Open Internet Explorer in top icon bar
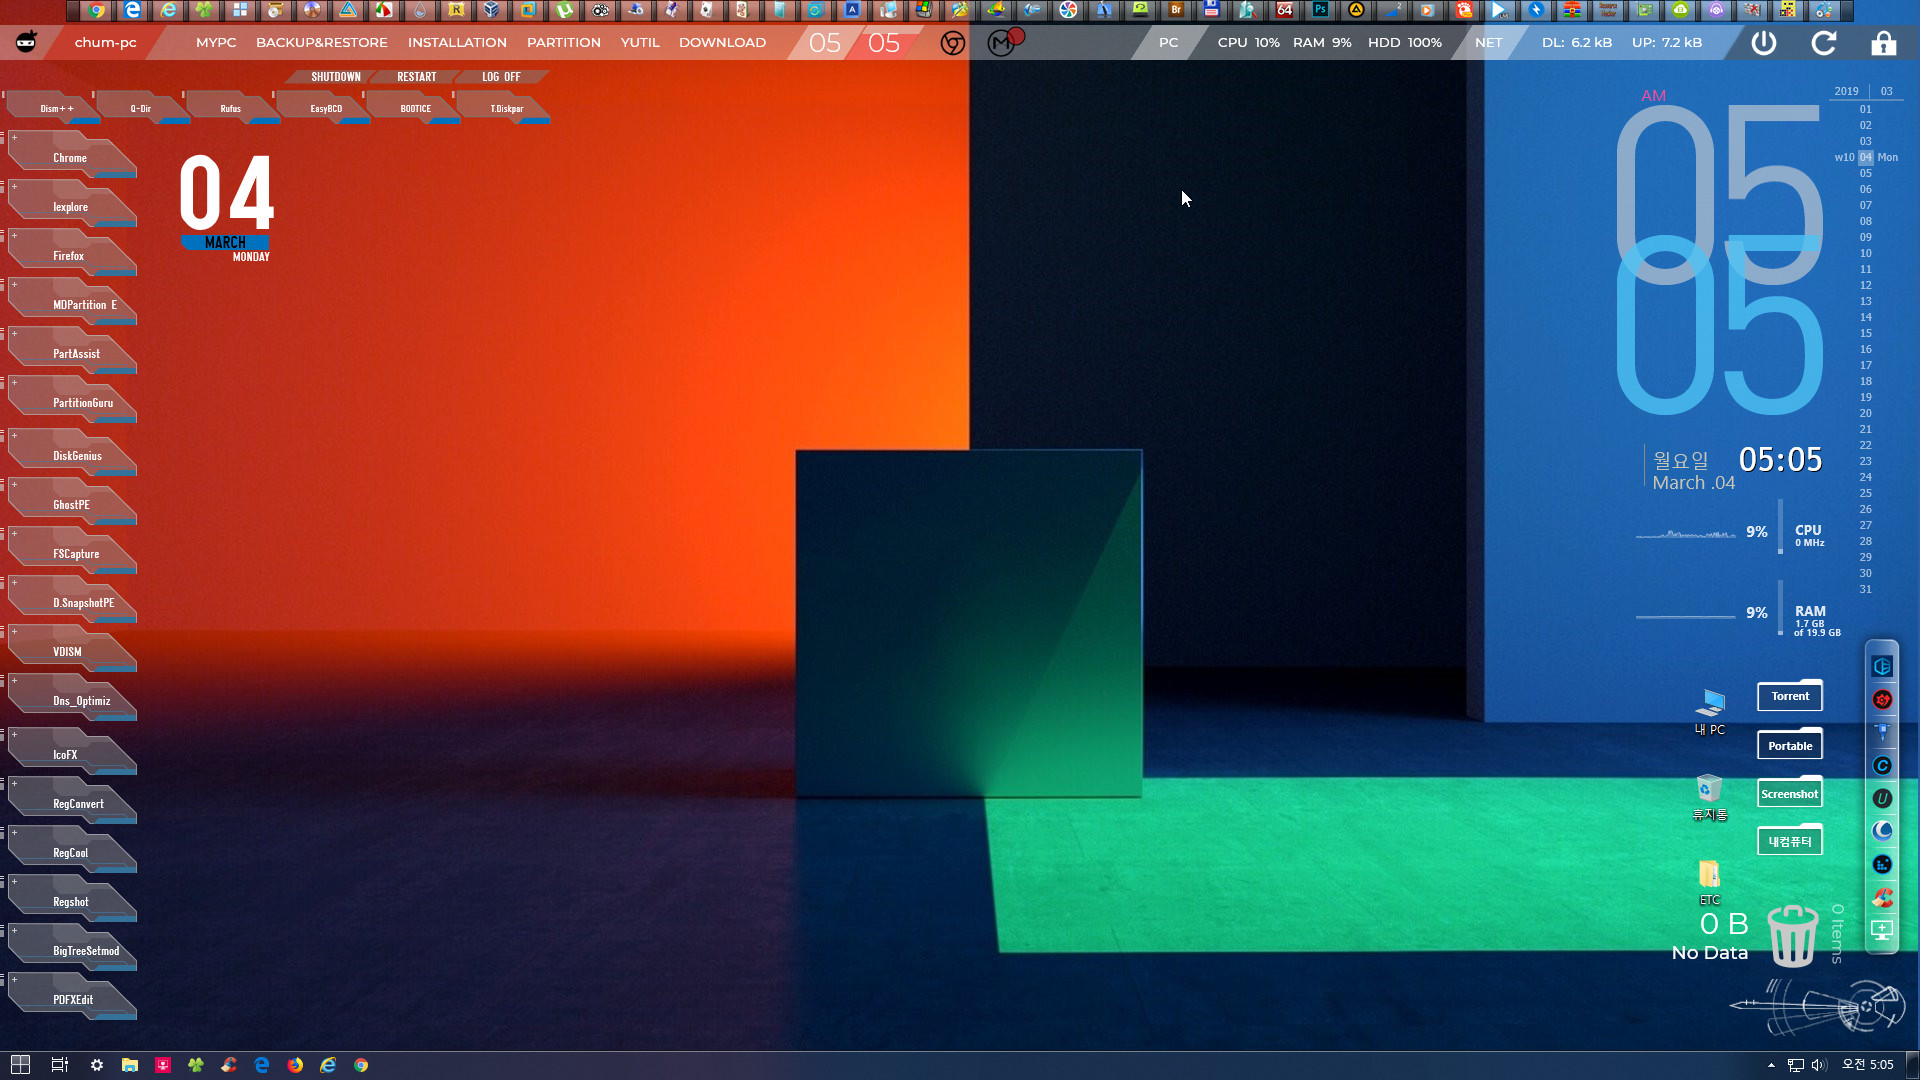Viewport: 1920px width, 1080px height. (x=168, y=11)
